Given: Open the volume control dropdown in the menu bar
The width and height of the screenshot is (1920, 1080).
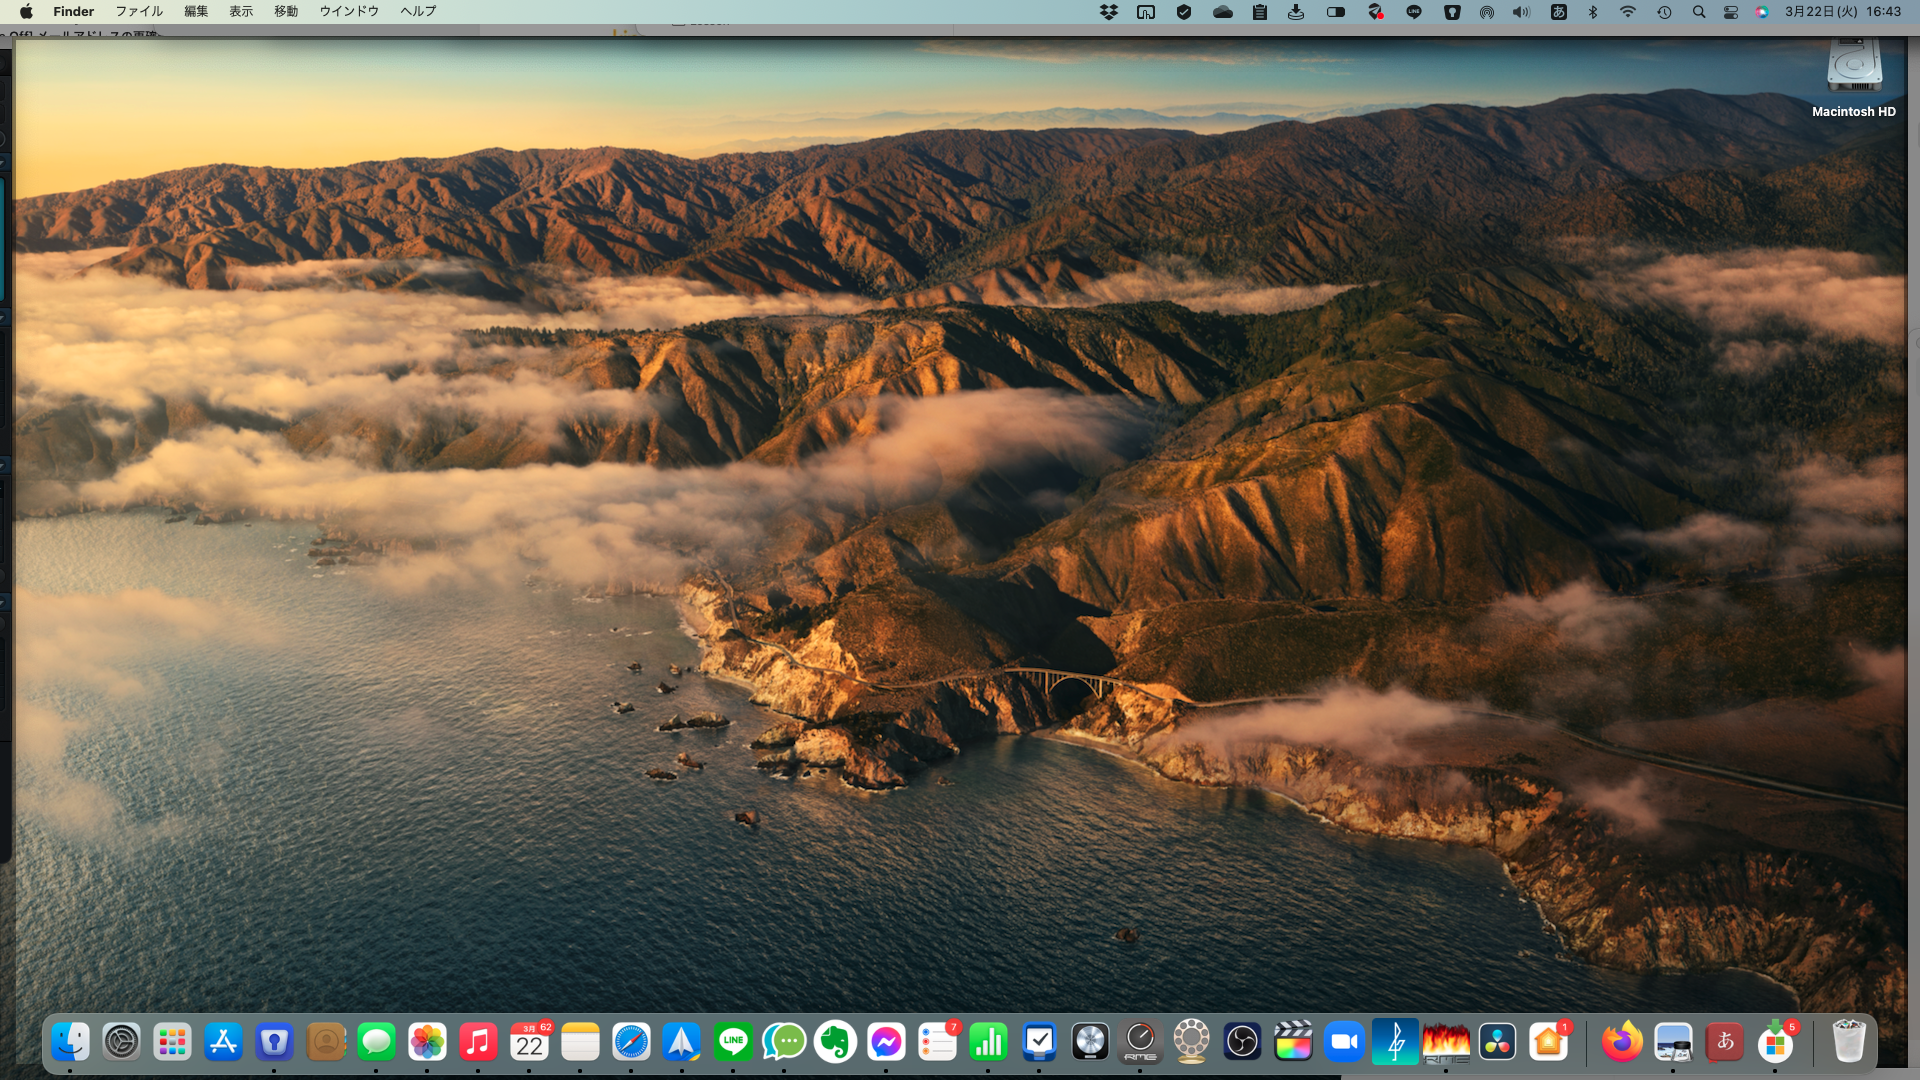Looking at the screenshot, I should click(x=1521, y=12).
